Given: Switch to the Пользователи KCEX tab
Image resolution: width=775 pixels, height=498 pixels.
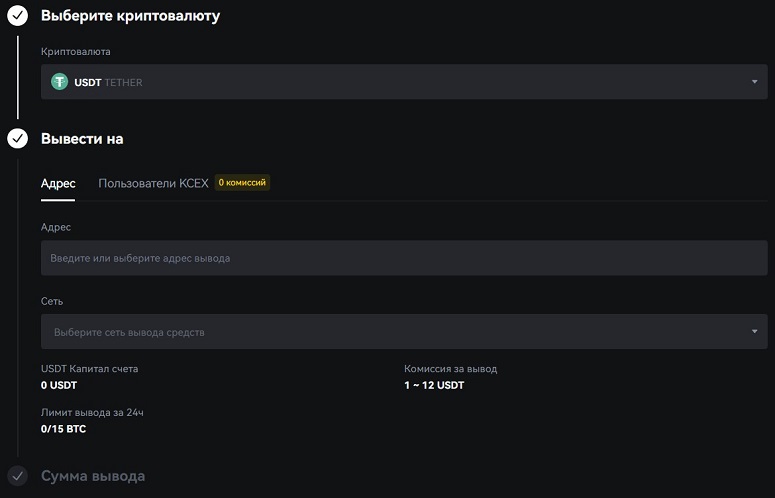Looking at the screenshot, I should (x=153, y=183).
